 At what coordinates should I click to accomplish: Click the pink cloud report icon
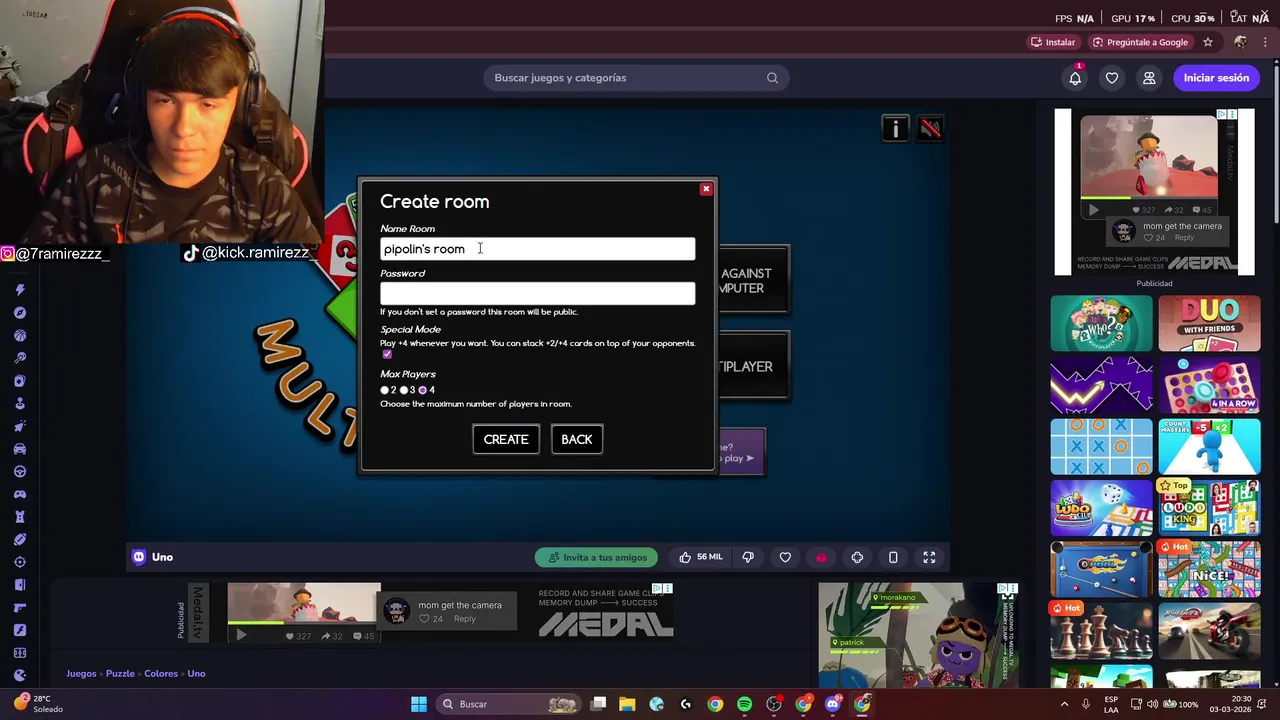821,557
